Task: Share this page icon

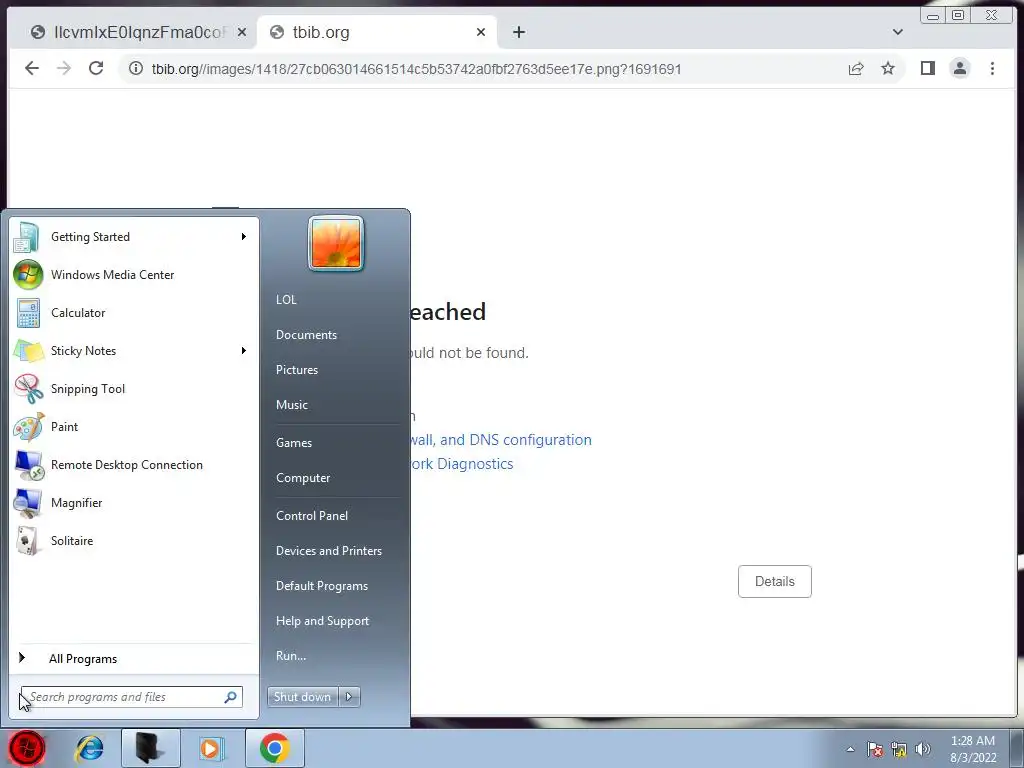Action: pyautogui.click(x=856, y=69)
